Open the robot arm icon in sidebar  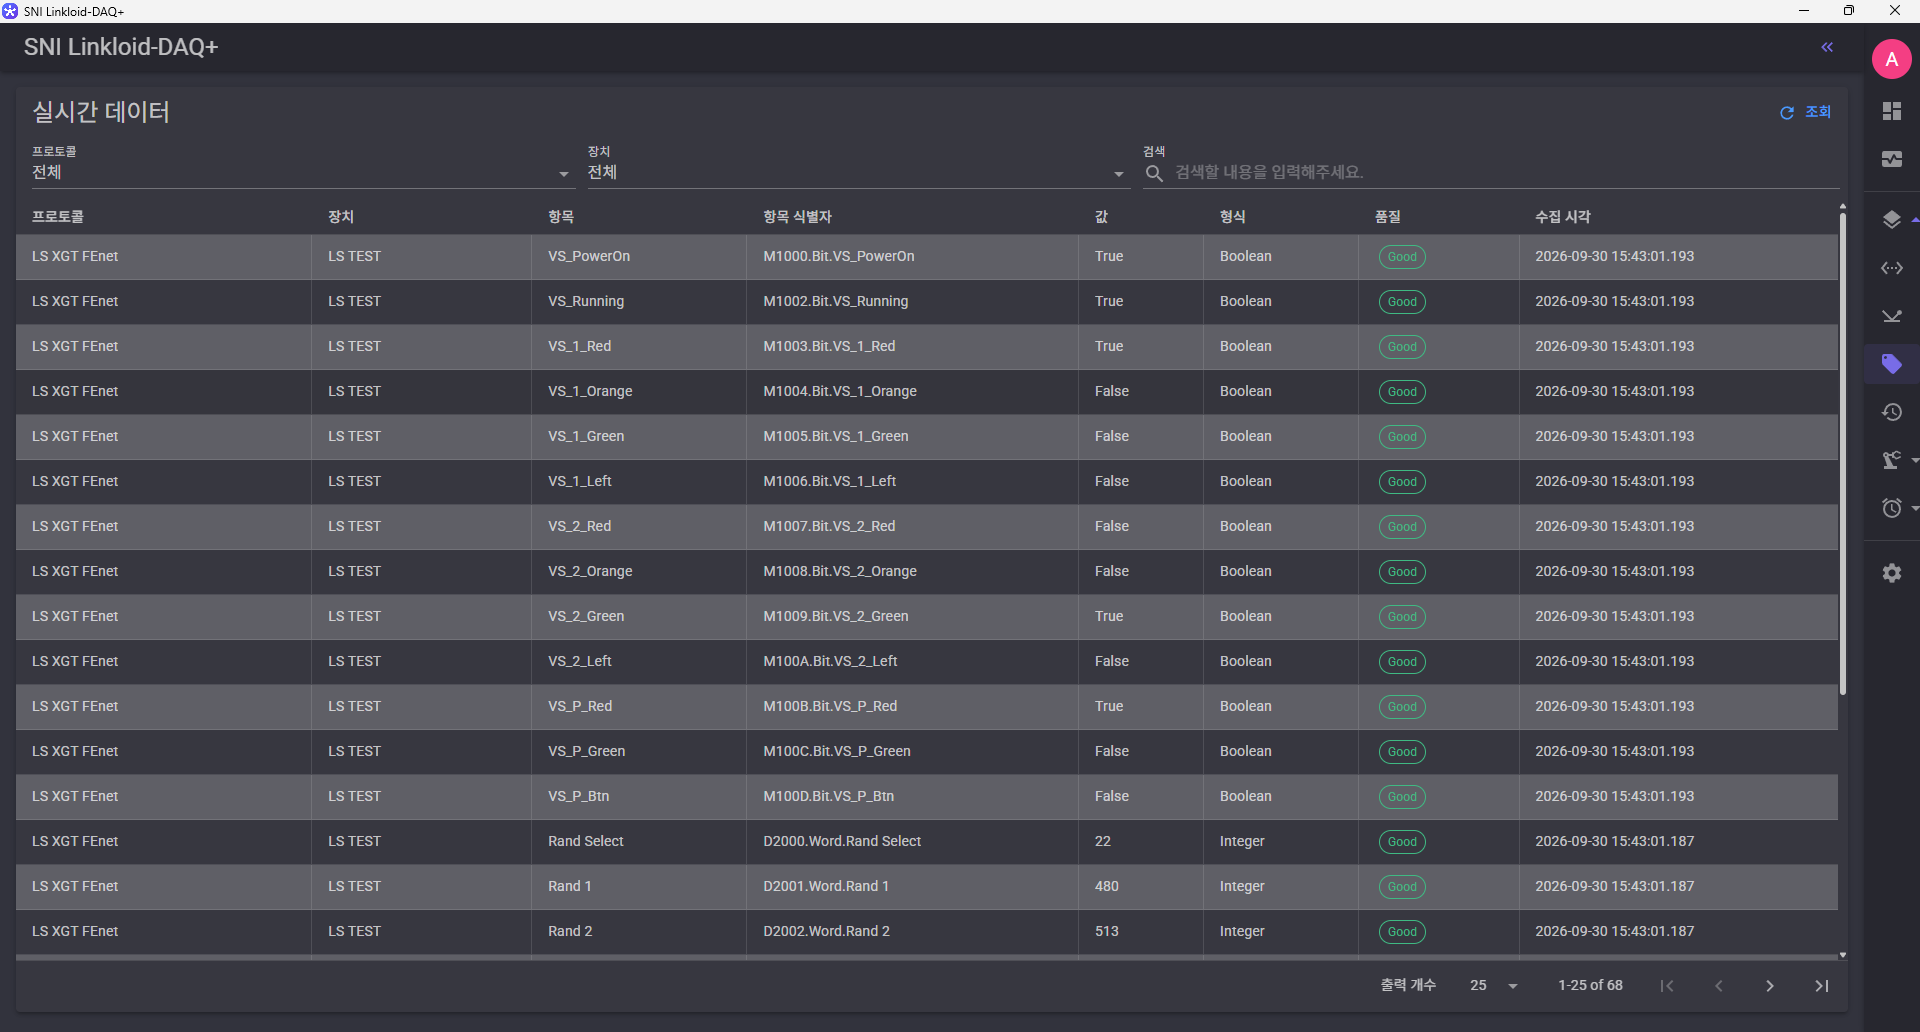tap(1891, 460)
